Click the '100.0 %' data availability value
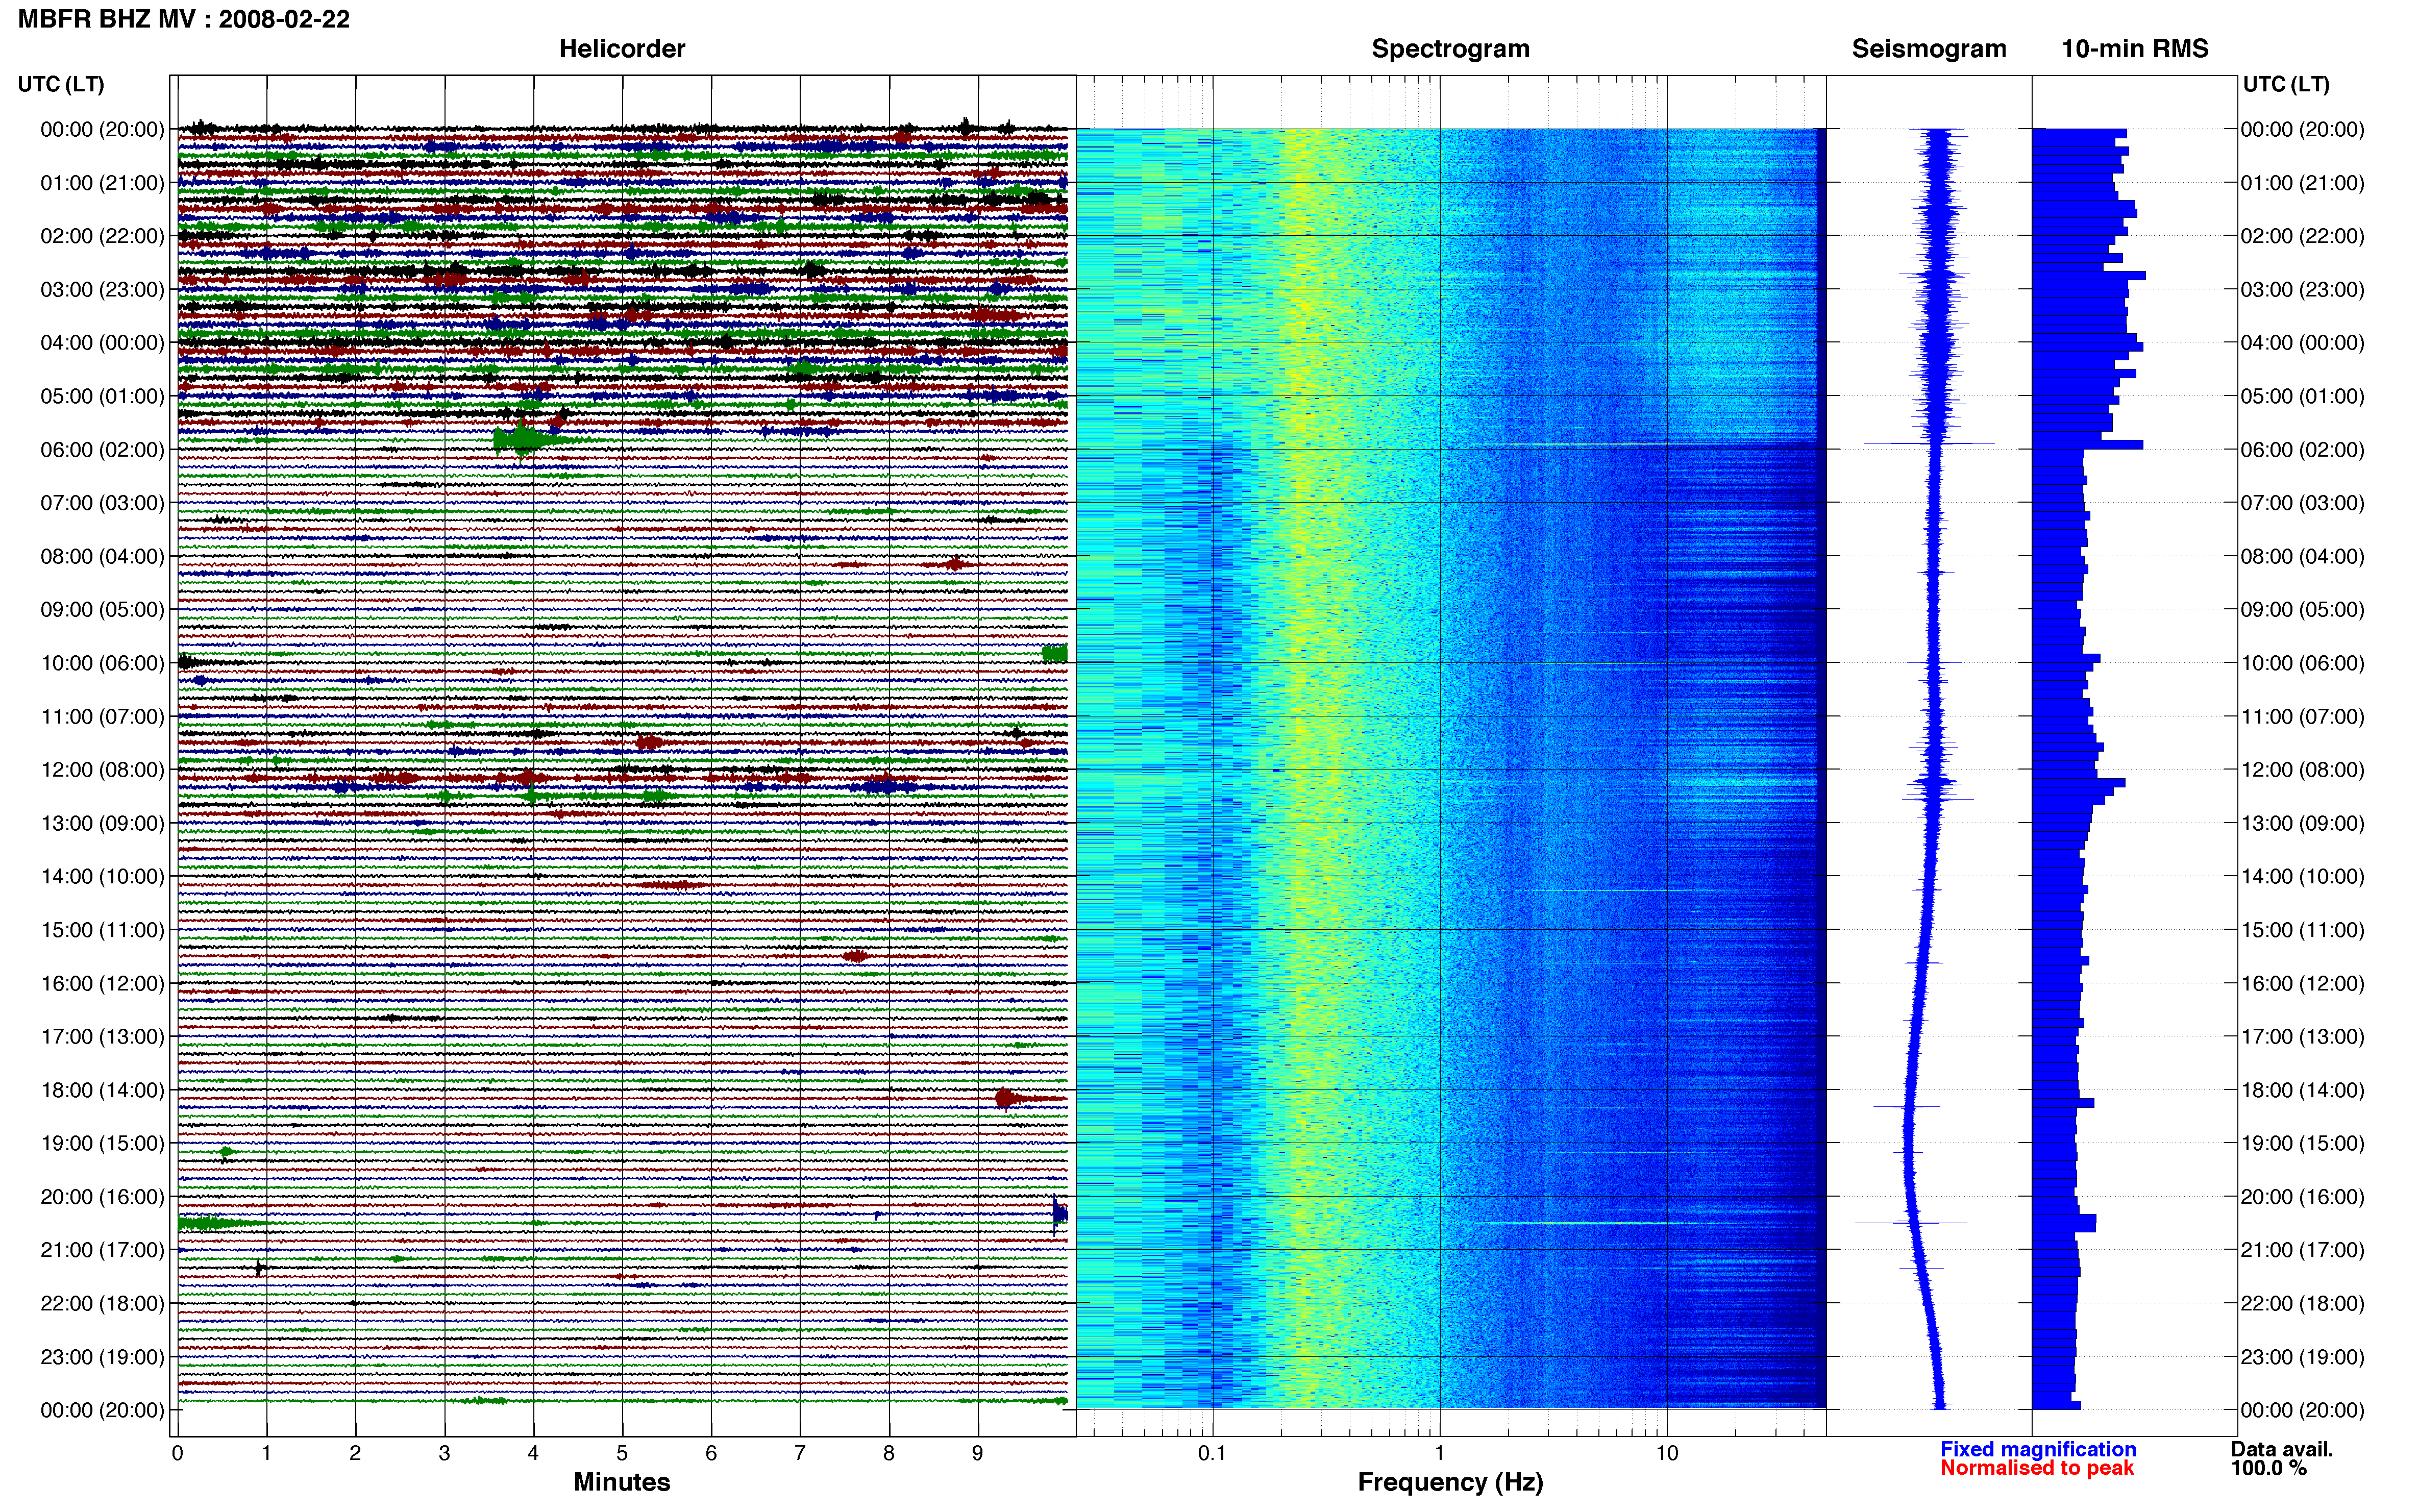This screenshot has width=2419, height=1512. [2268, 1468]
